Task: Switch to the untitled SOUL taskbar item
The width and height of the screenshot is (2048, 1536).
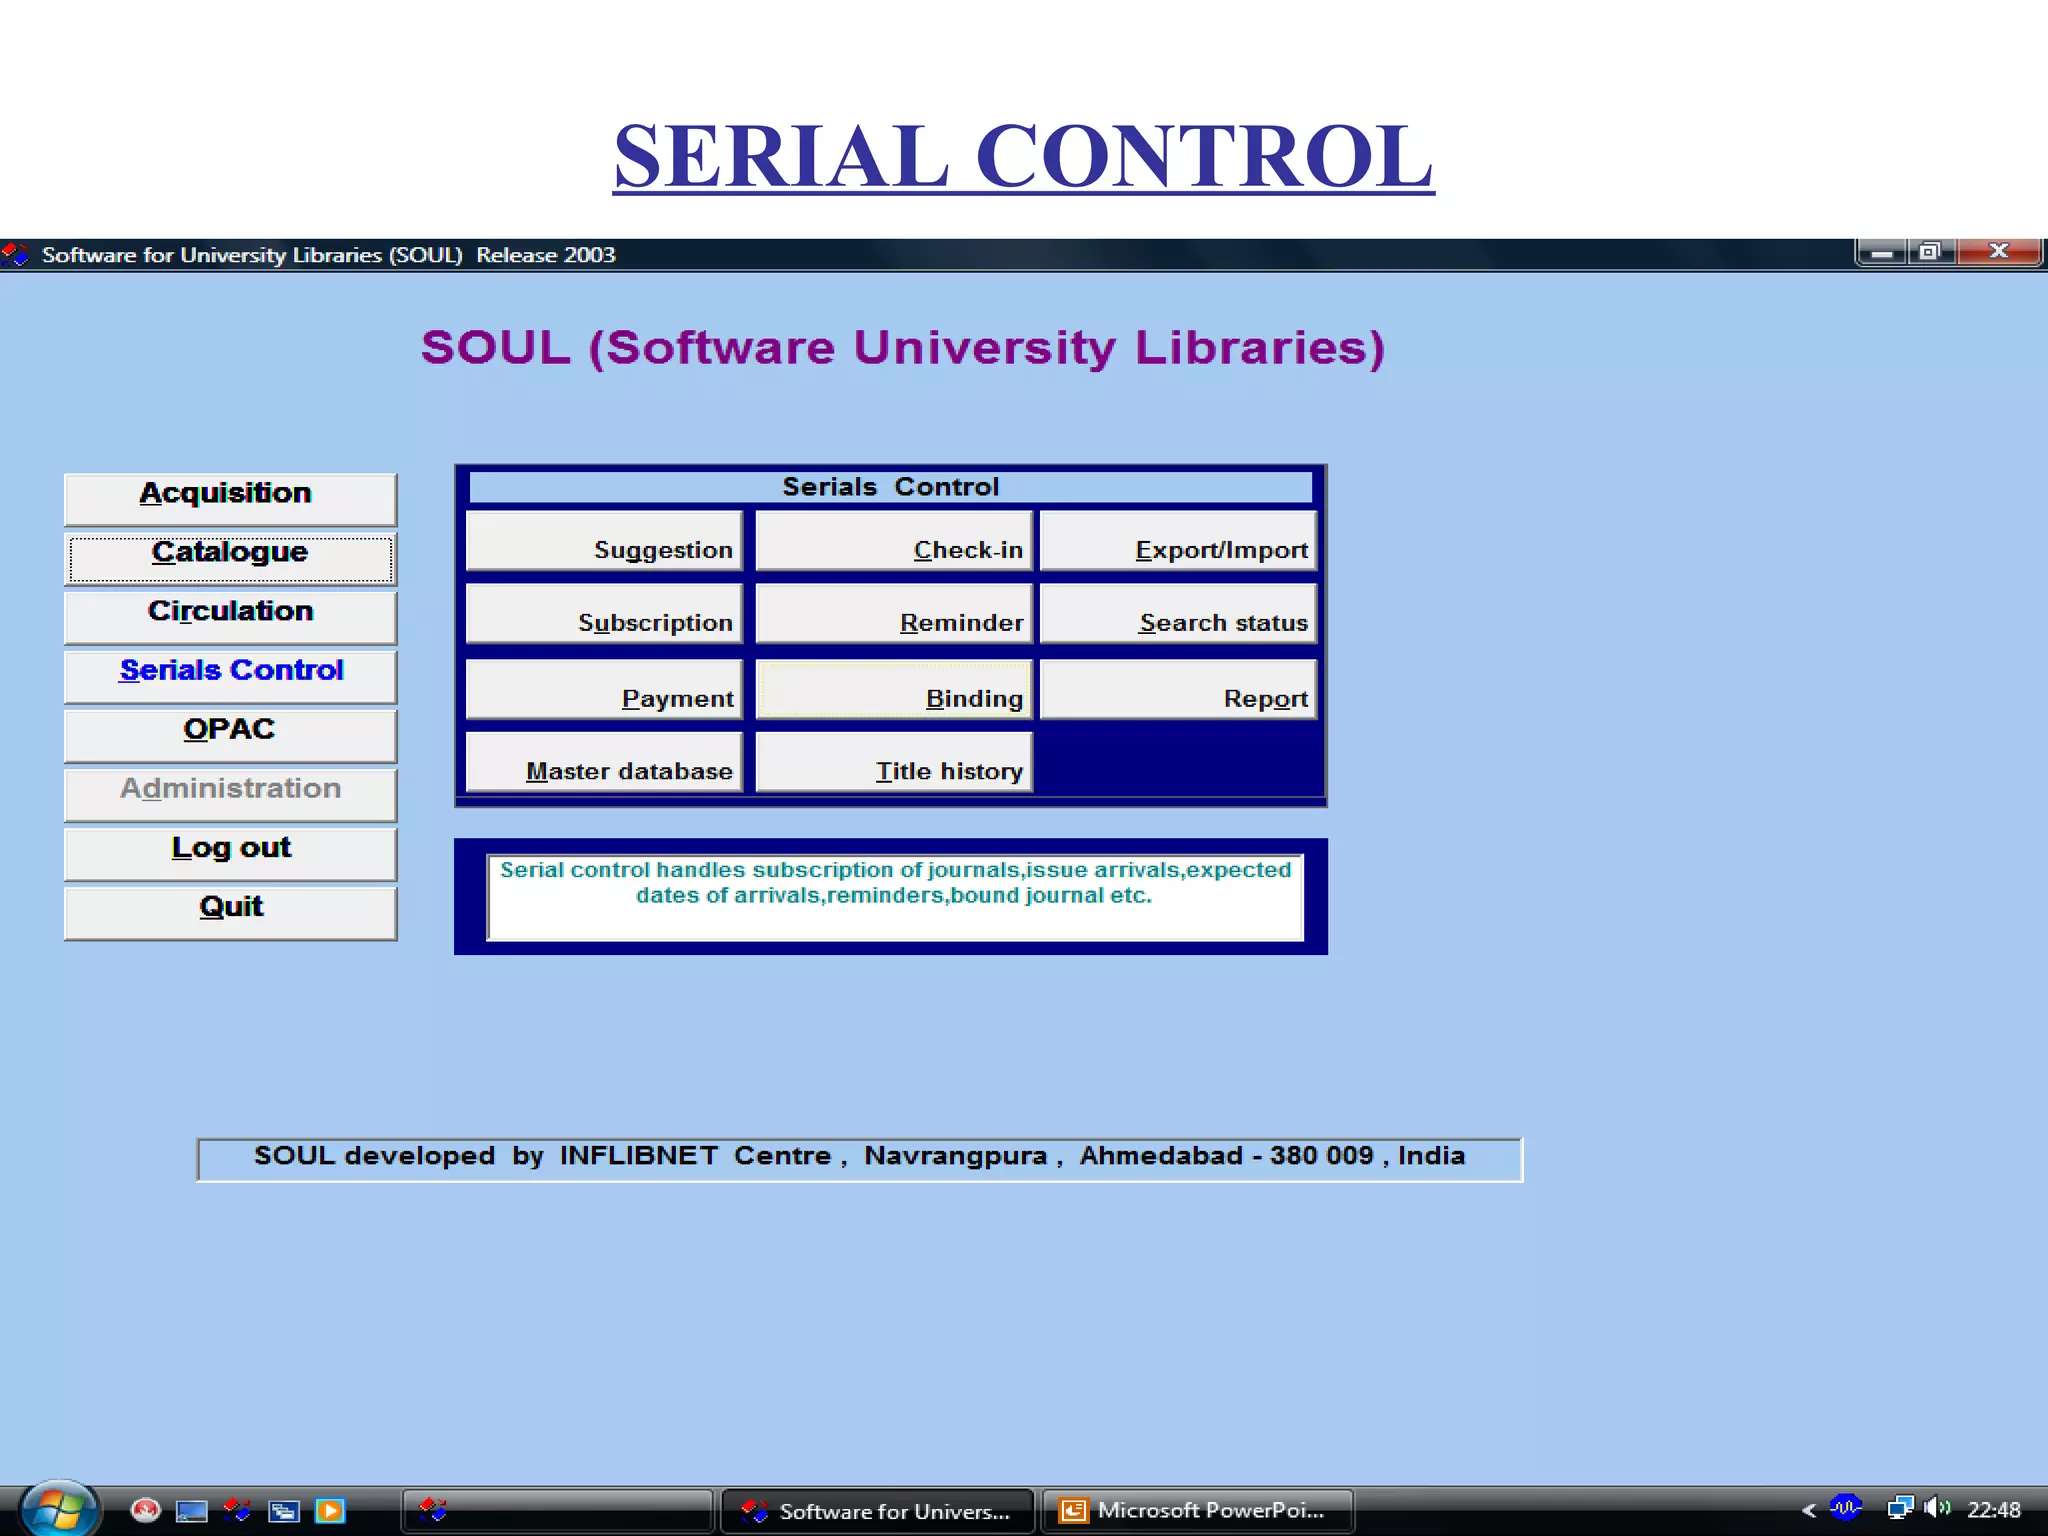Action: [x=558, y=1510]
